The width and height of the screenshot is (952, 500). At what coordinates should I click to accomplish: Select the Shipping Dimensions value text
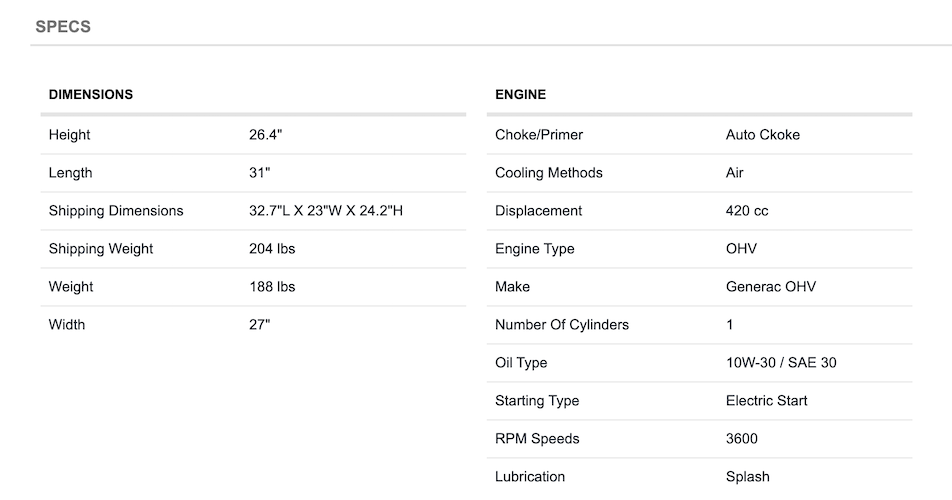point(325,211)
